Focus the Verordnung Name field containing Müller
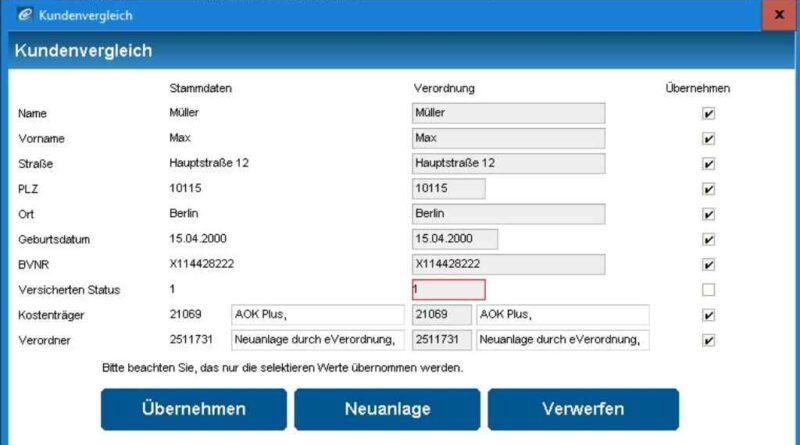Image resolution: width=800 pixels, height=445 pixels. click(509, 113)
